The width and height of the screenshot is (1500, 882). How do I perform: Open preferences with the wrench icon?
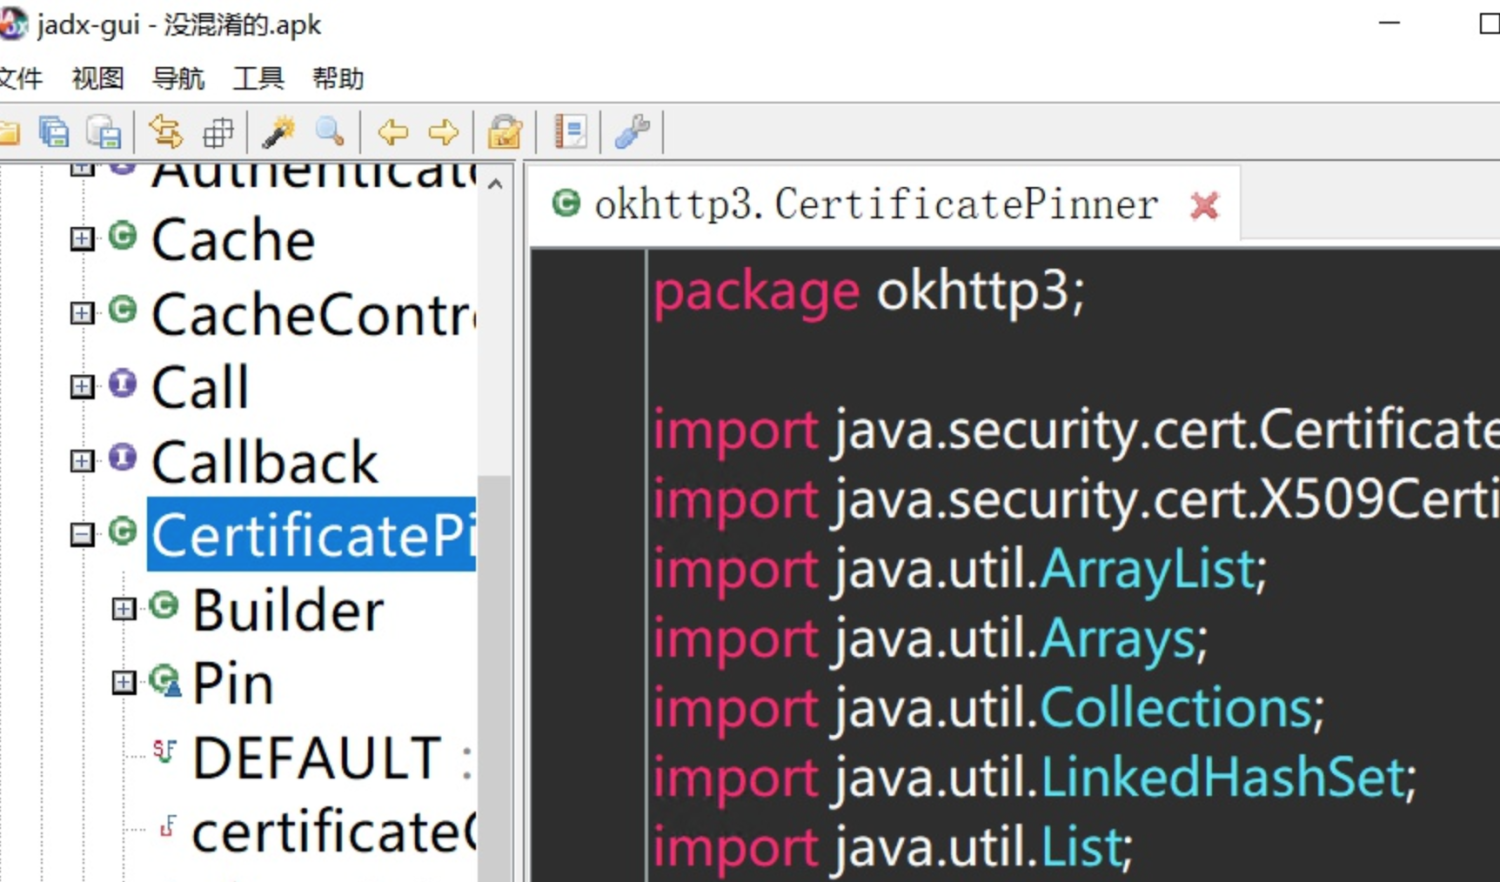tap(632, 132)
